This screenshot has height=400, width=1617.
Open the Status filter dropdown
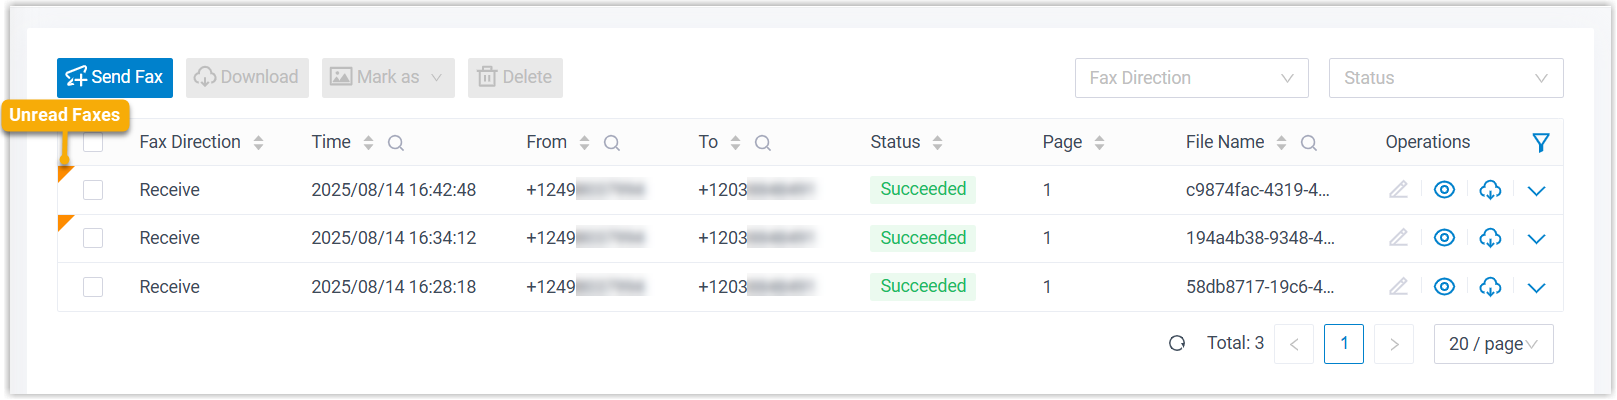[1445, 78]
